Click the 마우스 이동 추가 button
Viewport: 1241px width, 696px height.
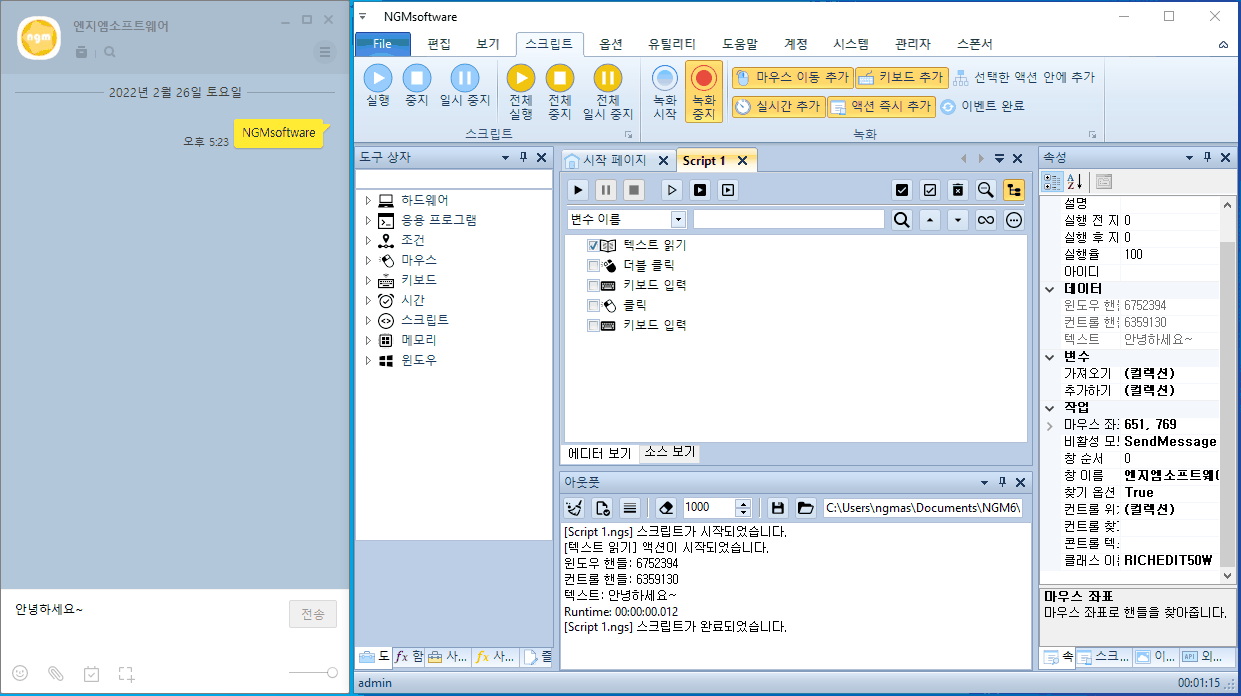pyautogui.click(x=792, y=77)
